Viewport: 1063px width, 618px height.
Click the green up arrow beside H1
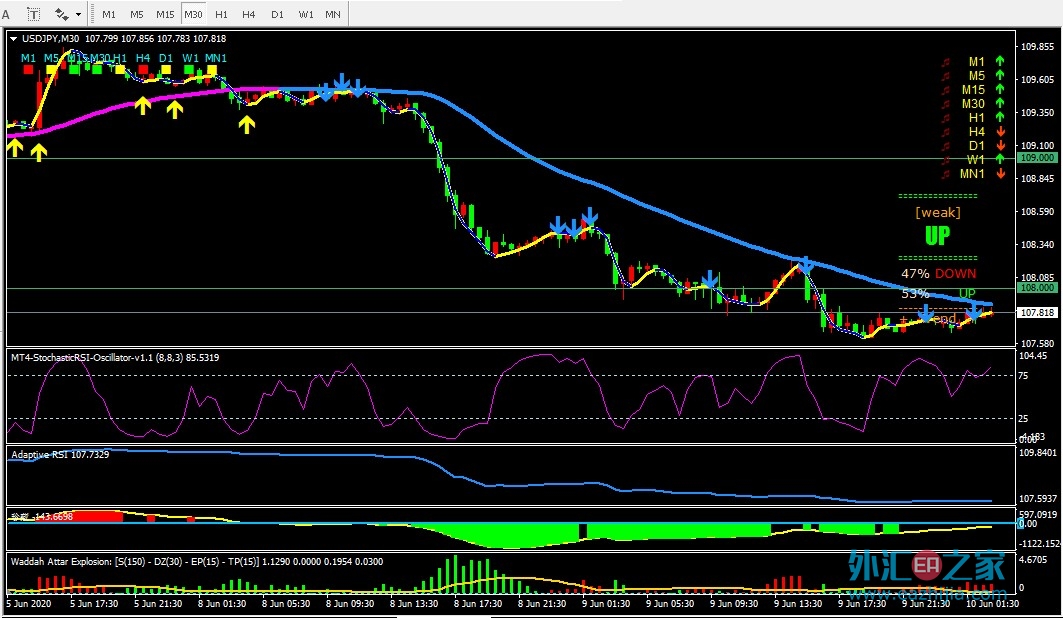1000,117
